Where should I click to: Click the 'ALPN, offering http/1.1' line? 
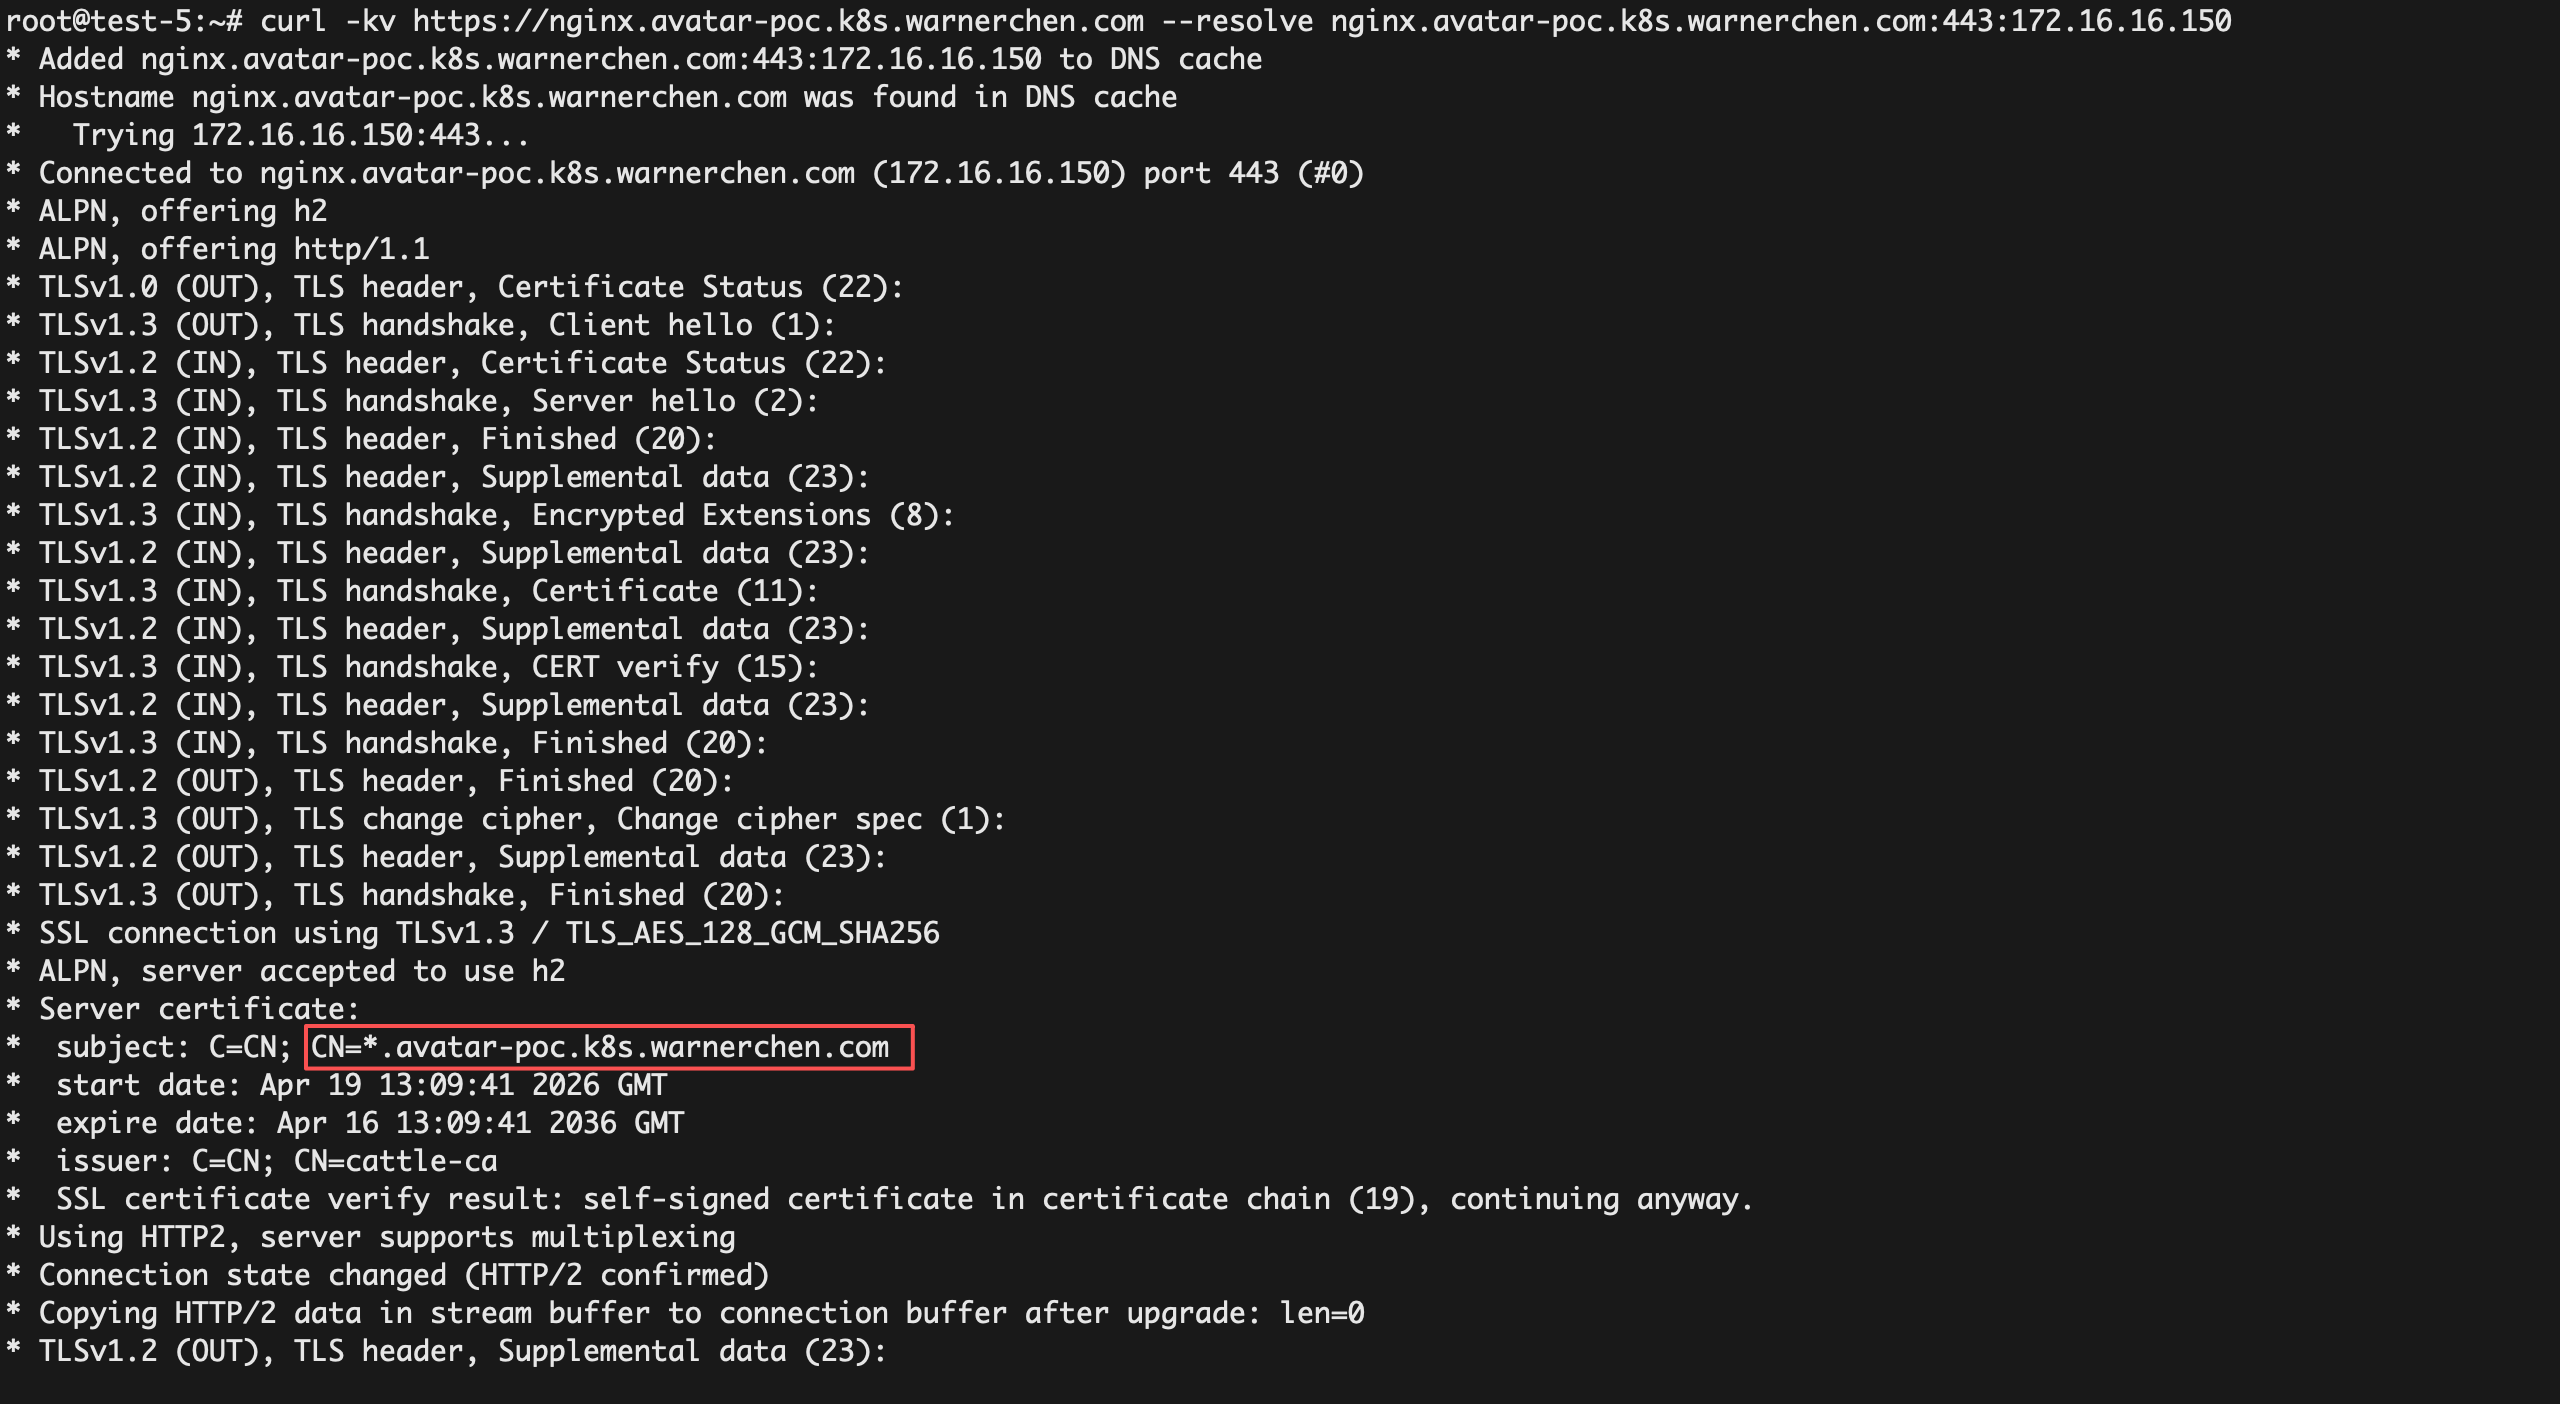(233, 249)
